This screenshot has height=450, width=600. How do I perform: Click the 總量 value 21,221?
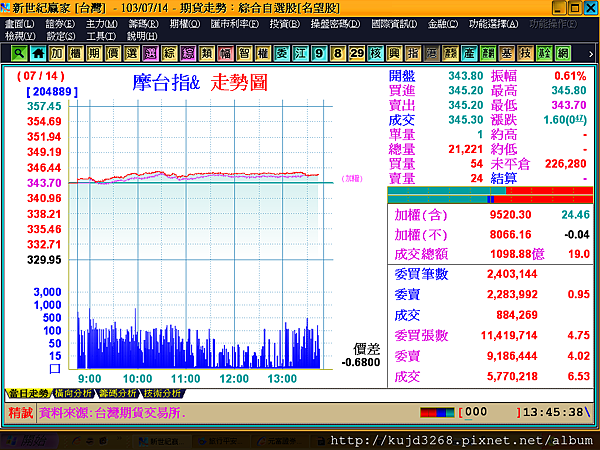click(466, 149)
